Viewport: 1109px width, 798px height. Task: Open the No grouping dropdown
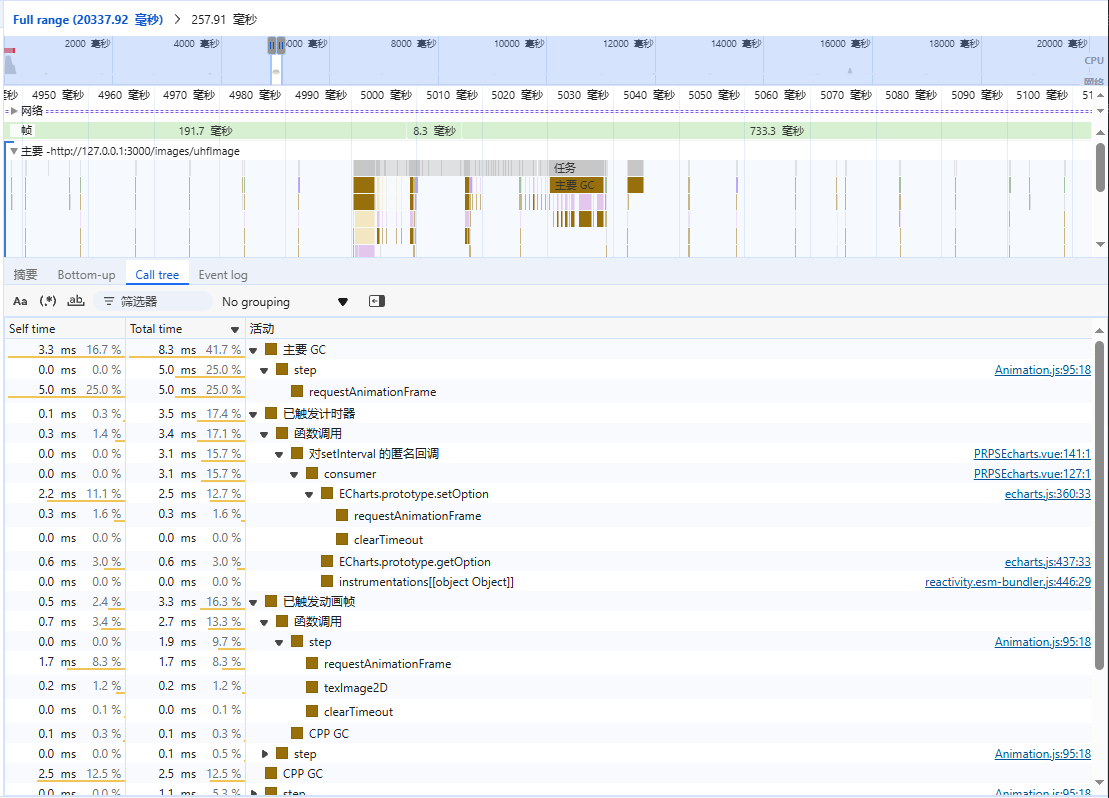285,301
